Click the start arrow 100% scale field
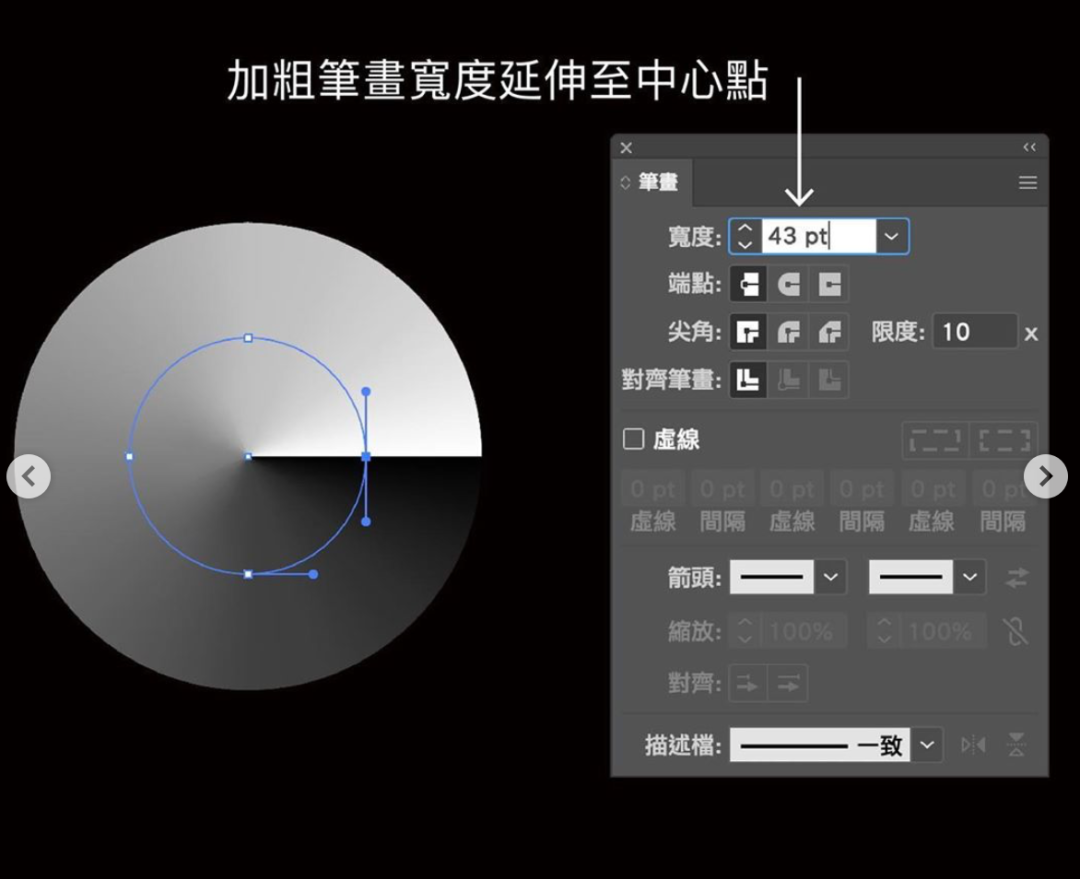Image resolution: width=1080 pixels, height=879 pixels. (803, 631)
